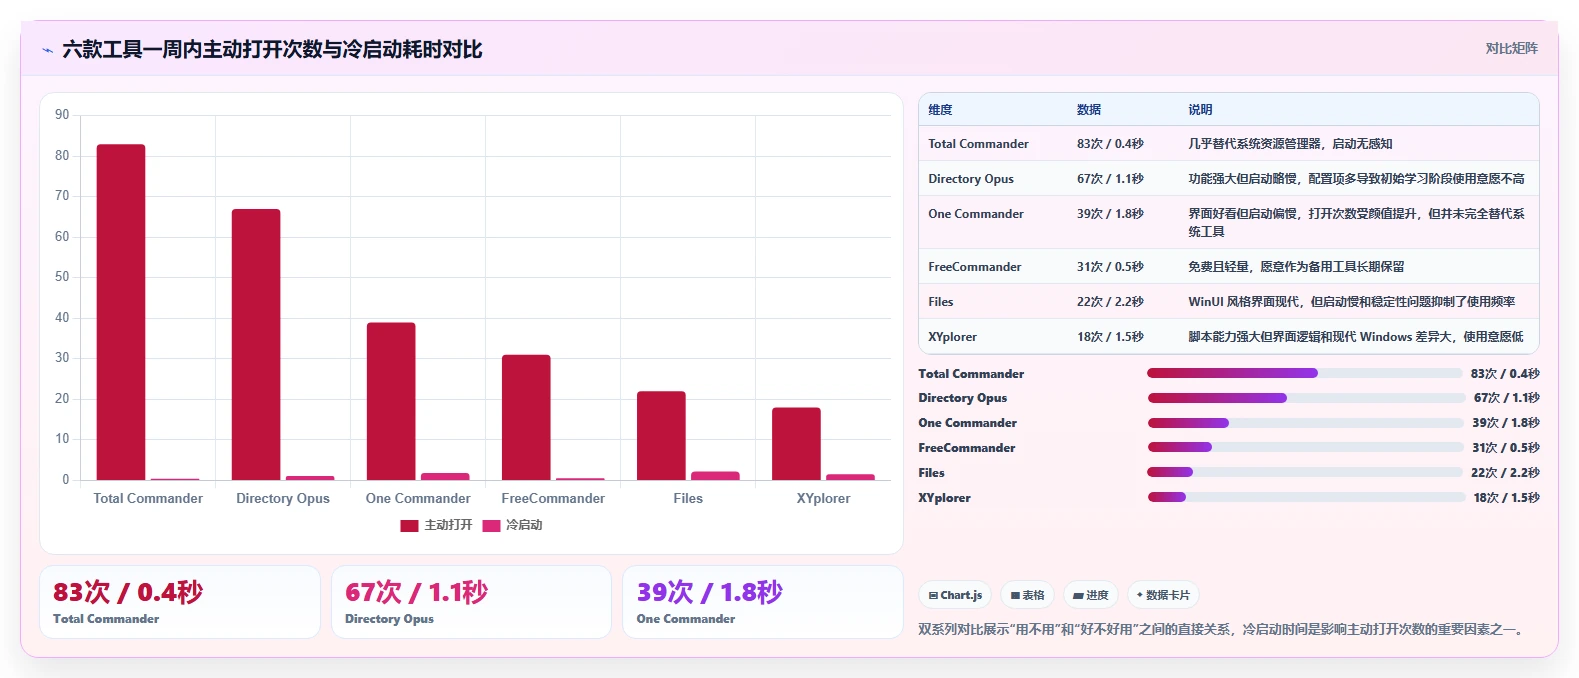Click FreeCommander progress bar
The image size is (1579, 678).
click(x=1305, y=447)
